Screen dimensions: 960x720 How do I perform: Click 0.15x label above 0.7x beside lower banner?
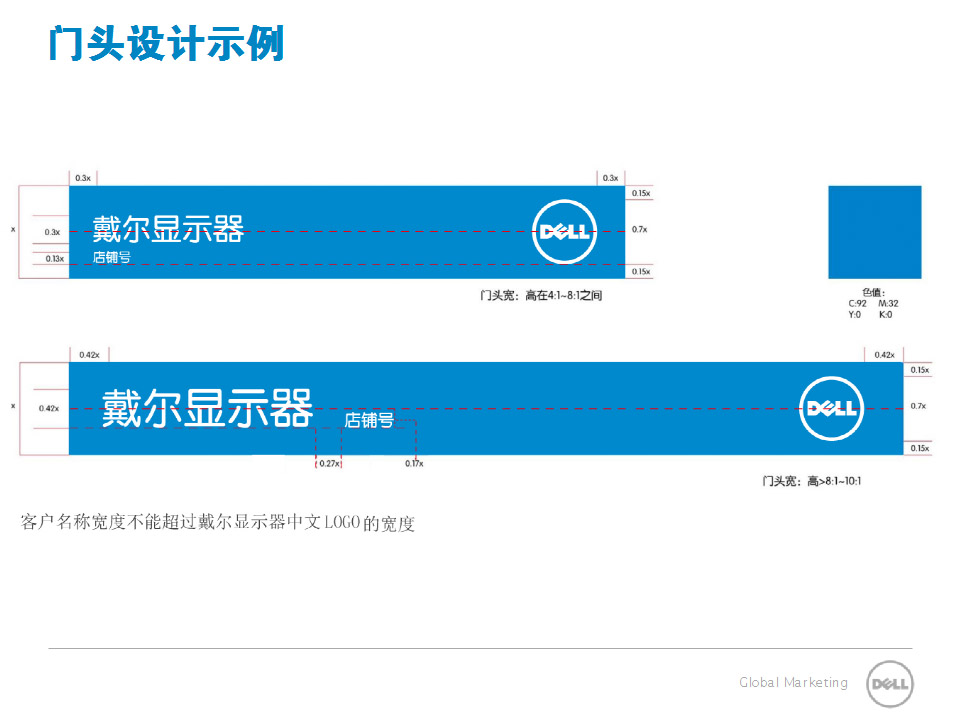pyautogui.click(x=920, y=370)
